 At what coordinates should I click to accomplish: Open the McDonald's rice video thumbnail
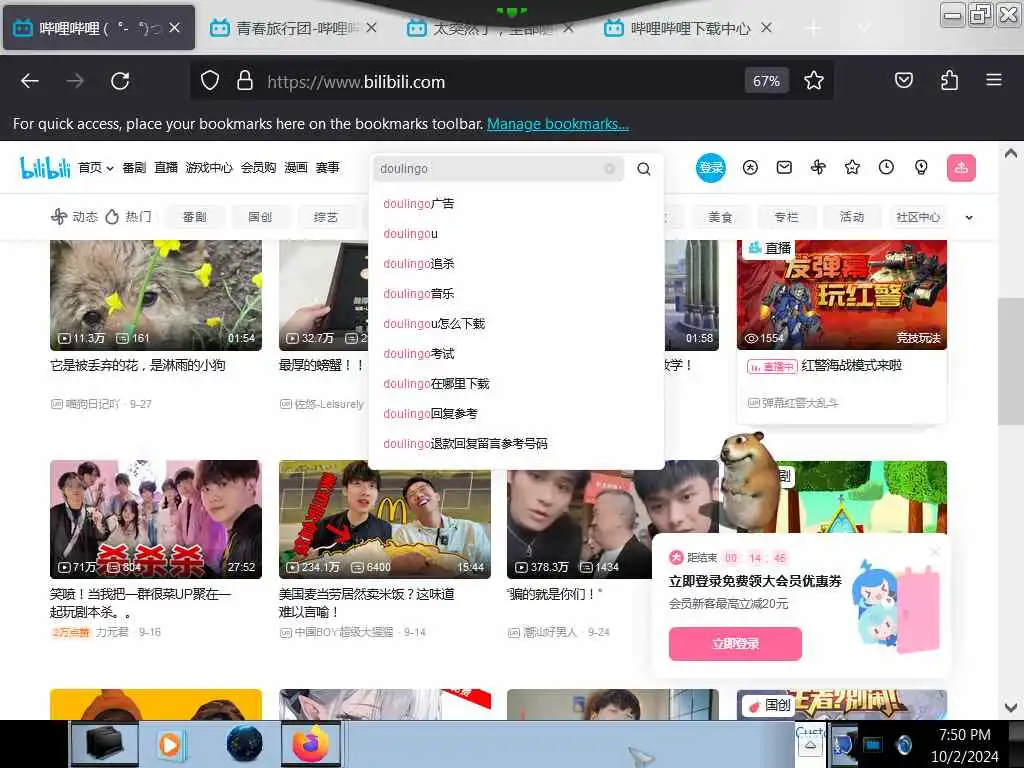pos(385,520)
